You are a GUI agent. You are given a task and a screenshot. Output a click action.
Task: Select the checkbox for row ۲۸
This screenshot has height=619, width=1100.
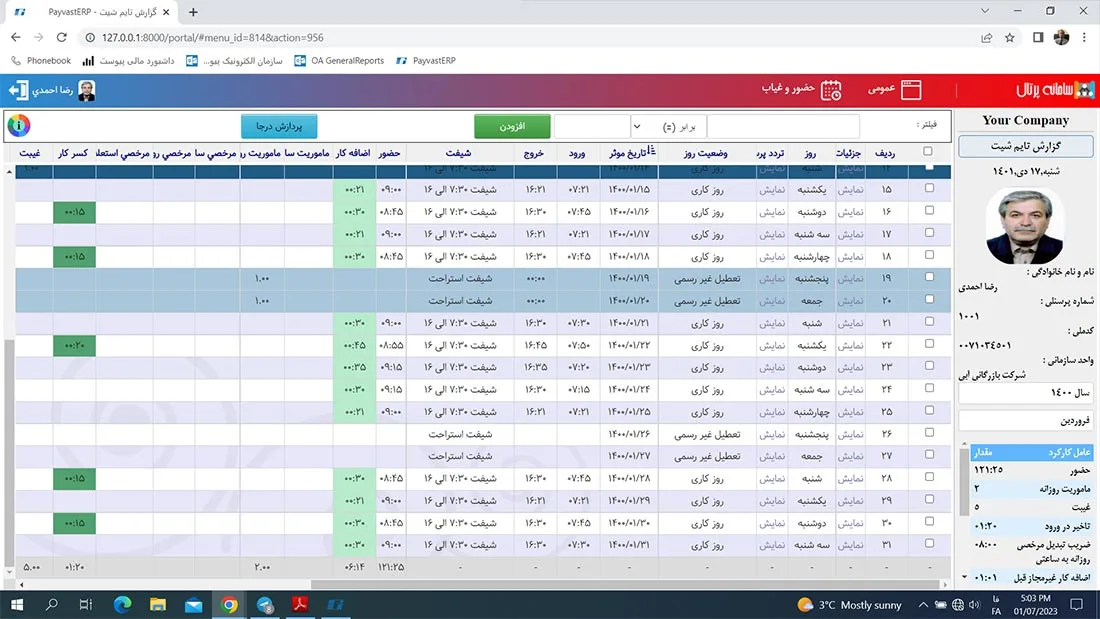(929, 478)
